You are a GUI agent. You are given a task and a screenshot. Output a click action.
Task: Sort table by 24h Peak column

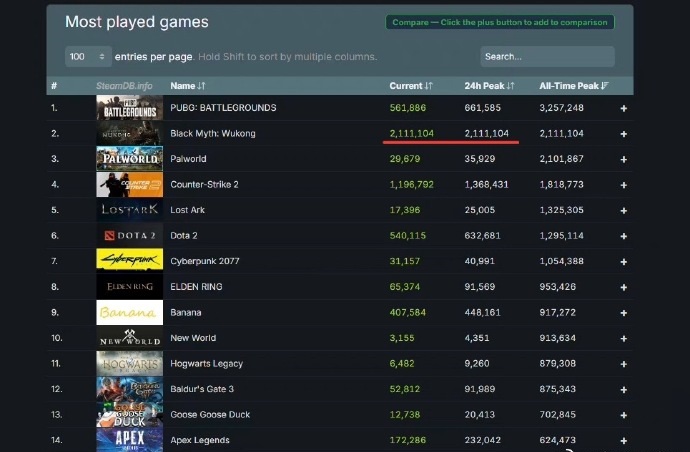tap(489, 86)
